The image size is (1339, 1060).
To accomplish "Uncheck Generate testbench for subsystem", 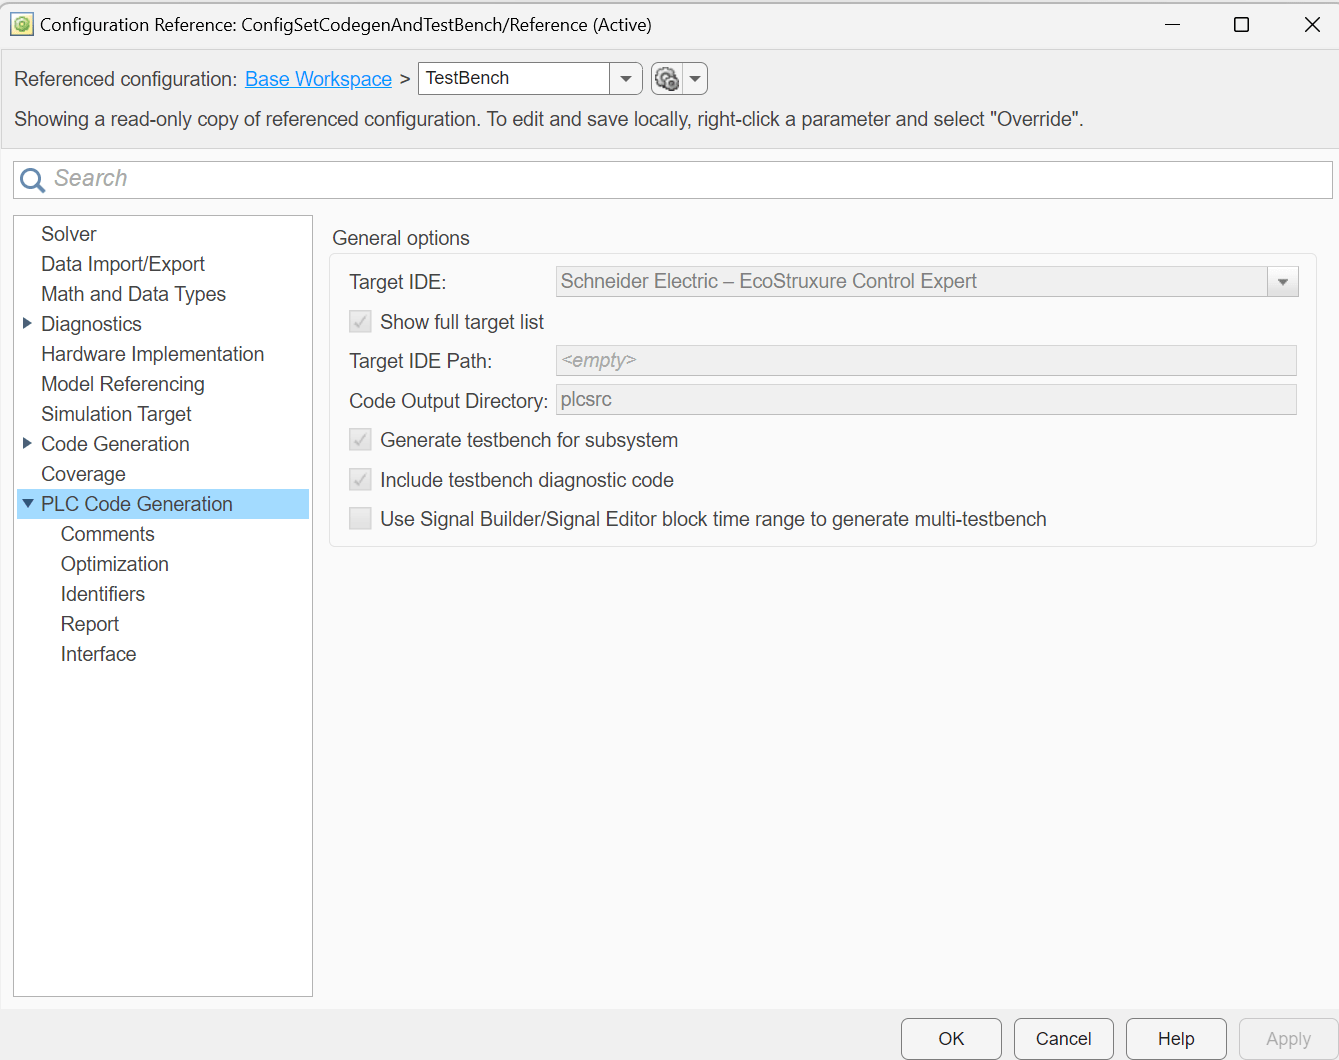I will (x=360, y=439).
